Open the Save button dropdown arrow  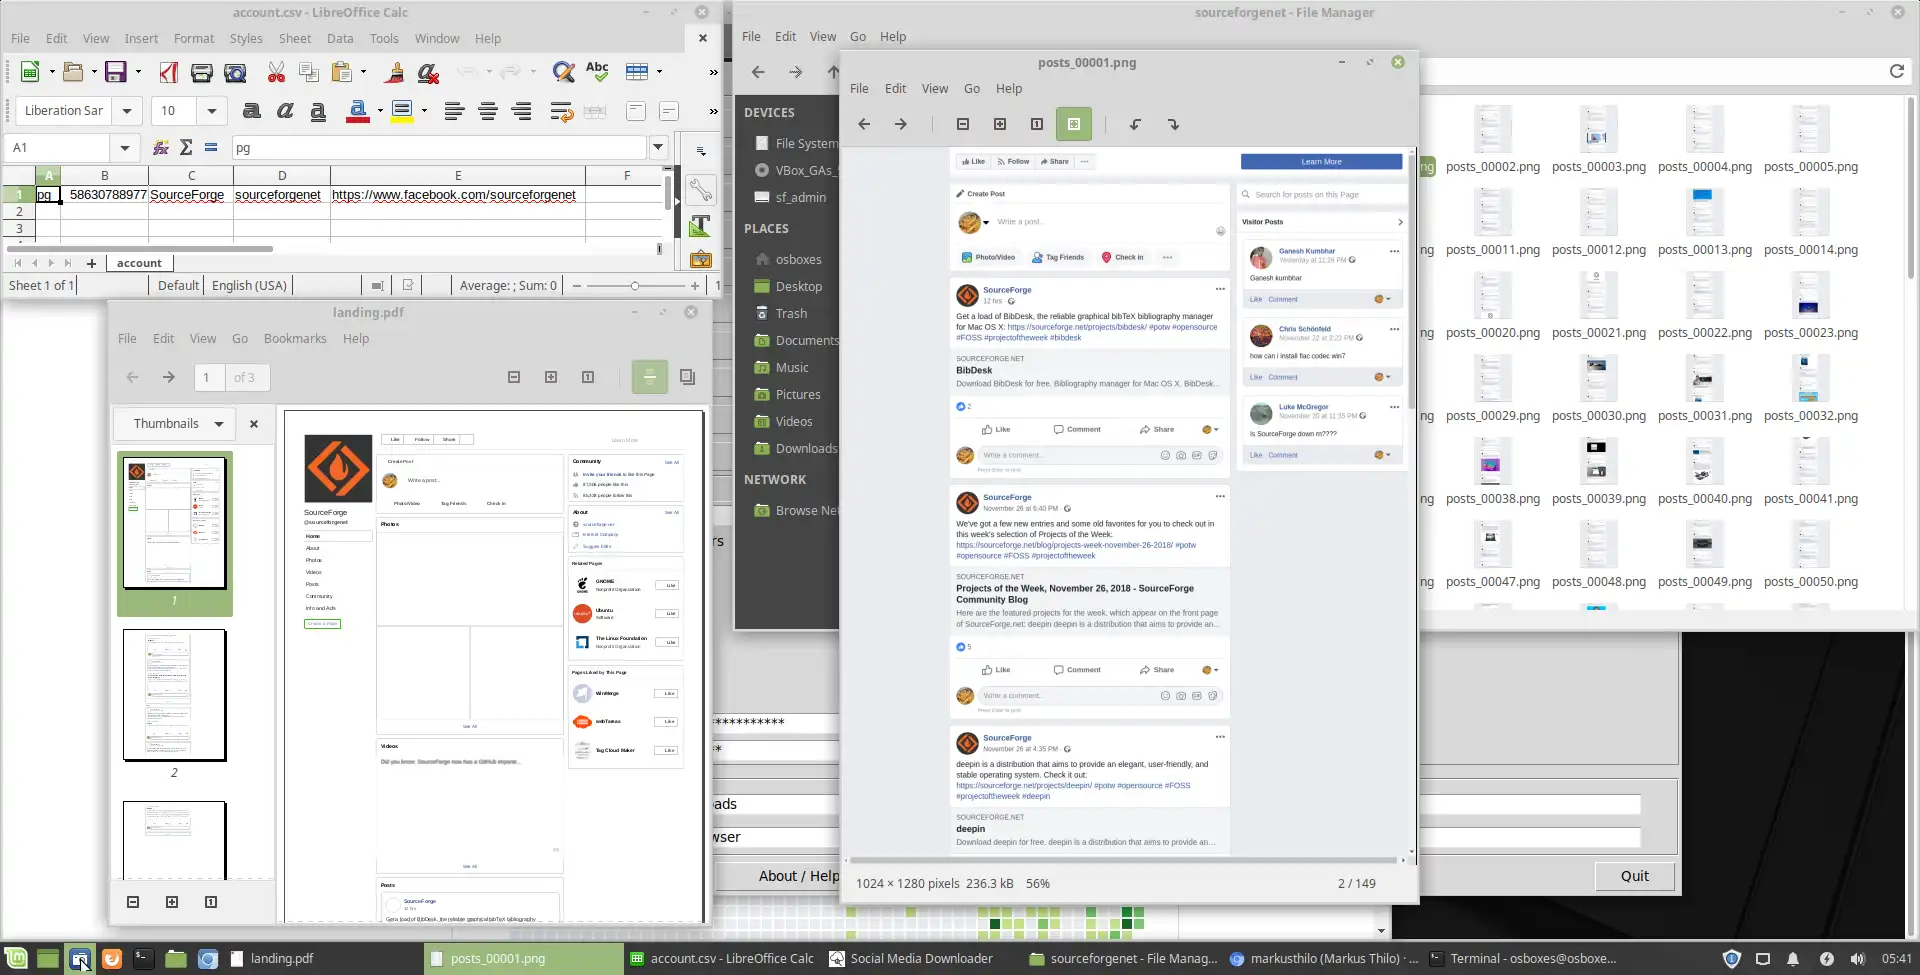point(138,72)
